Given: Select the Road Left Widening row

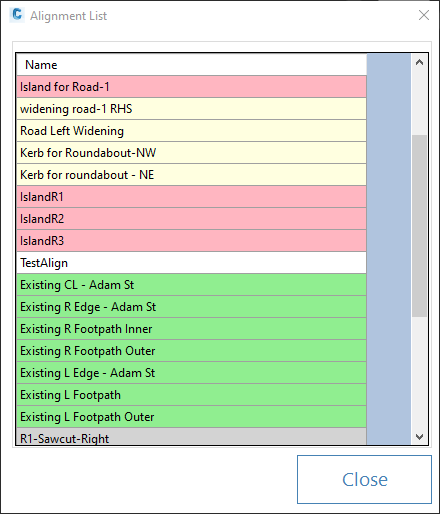Looking at the screenshot, I should [192, 131].
